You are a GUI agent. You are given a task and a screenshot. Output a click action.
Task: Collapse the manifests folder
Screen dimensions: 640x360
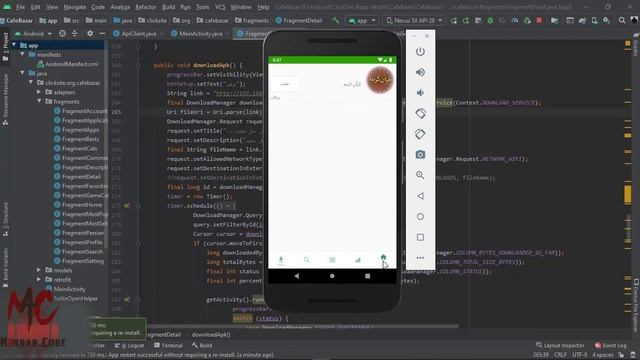[23, 55]
